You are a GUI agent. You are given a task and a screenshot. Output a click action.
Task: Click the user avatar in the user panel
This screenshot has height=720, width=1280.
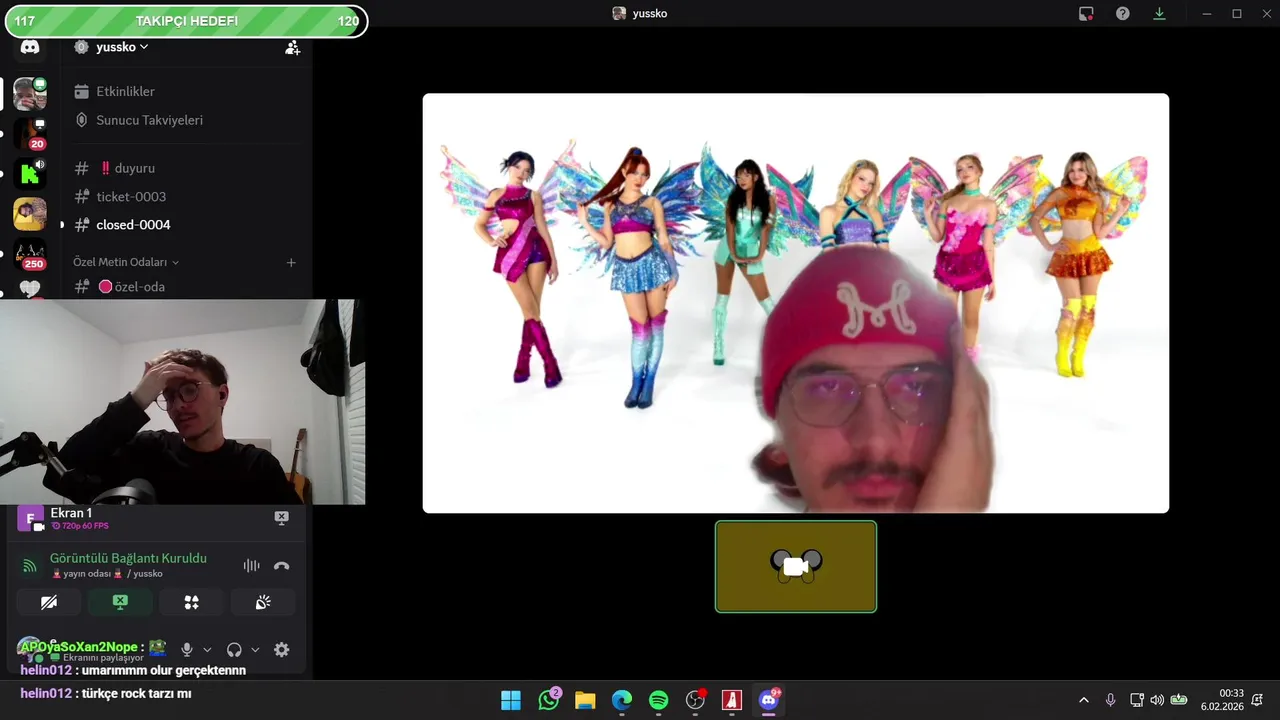click(x=30, y=648)
